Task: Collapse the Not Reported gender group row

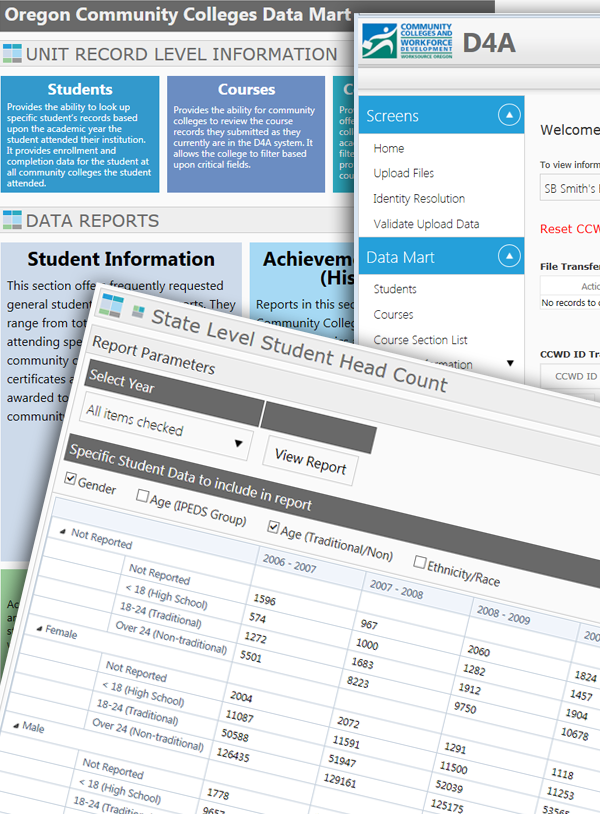Action: (x=63, y=531)
